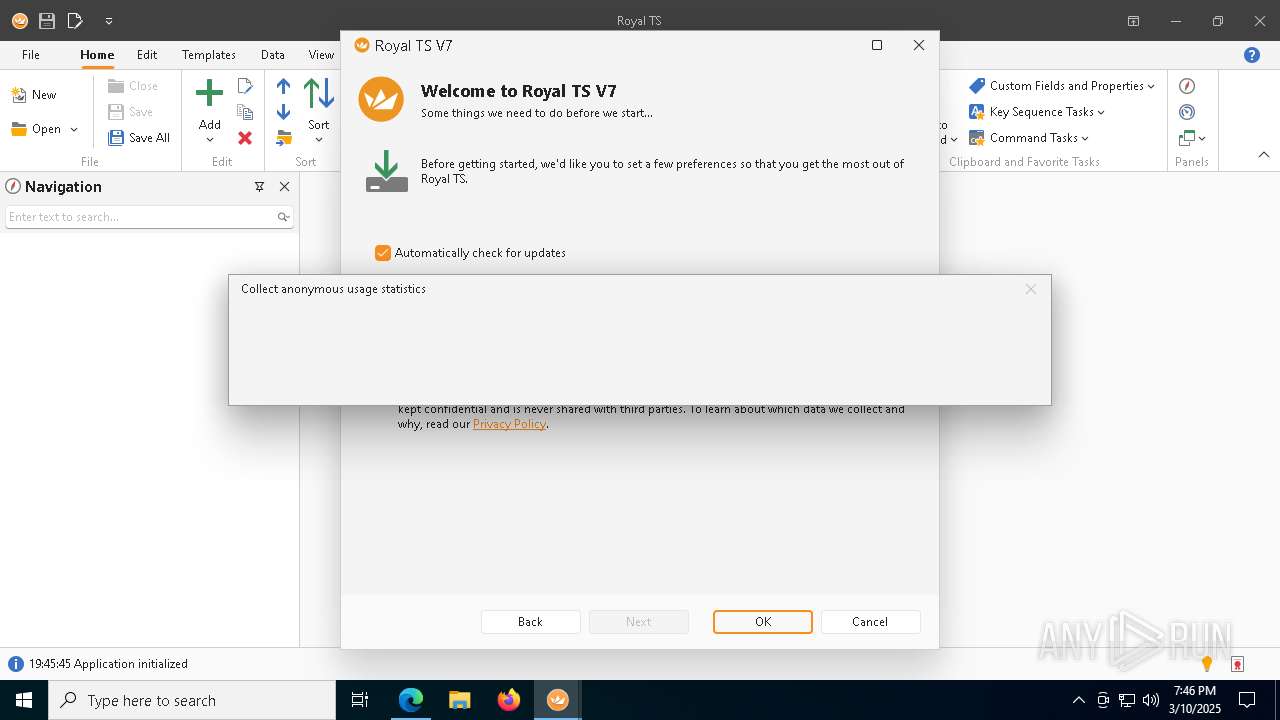Click the duplicate/copy icon in Edit group

[245, 112]
